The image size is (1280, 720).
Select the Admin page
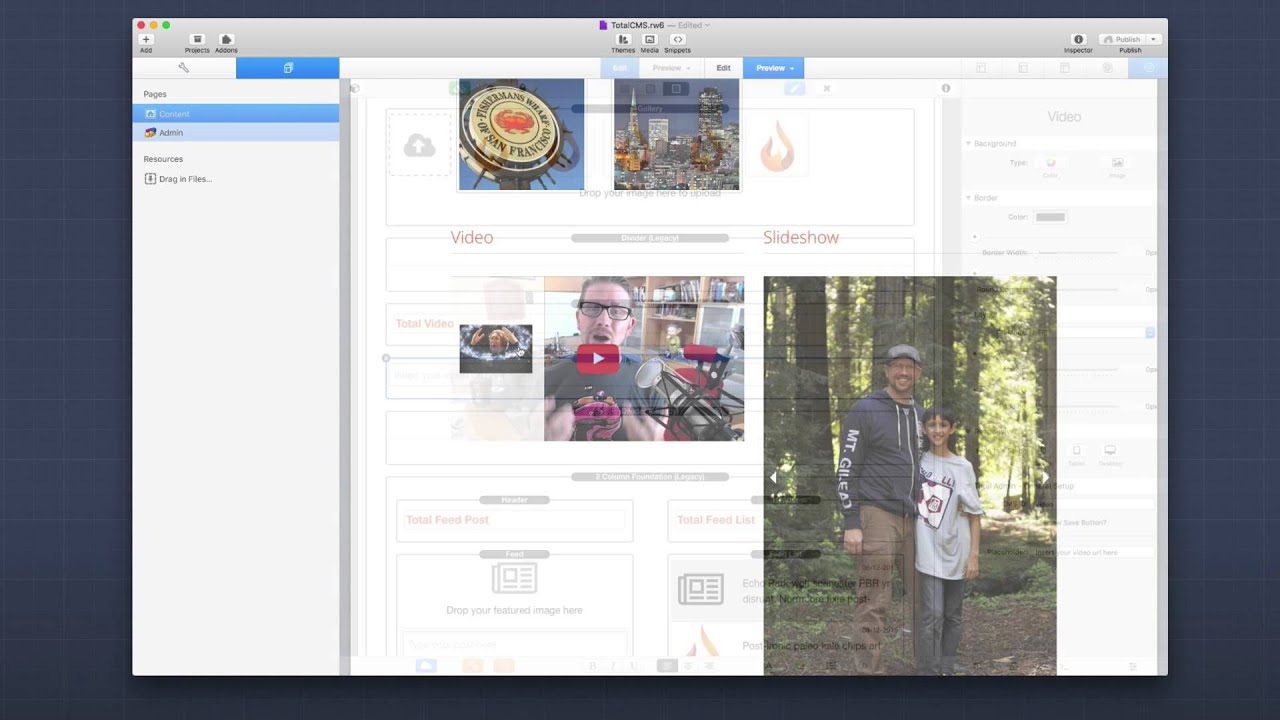(x=236, y=132)
